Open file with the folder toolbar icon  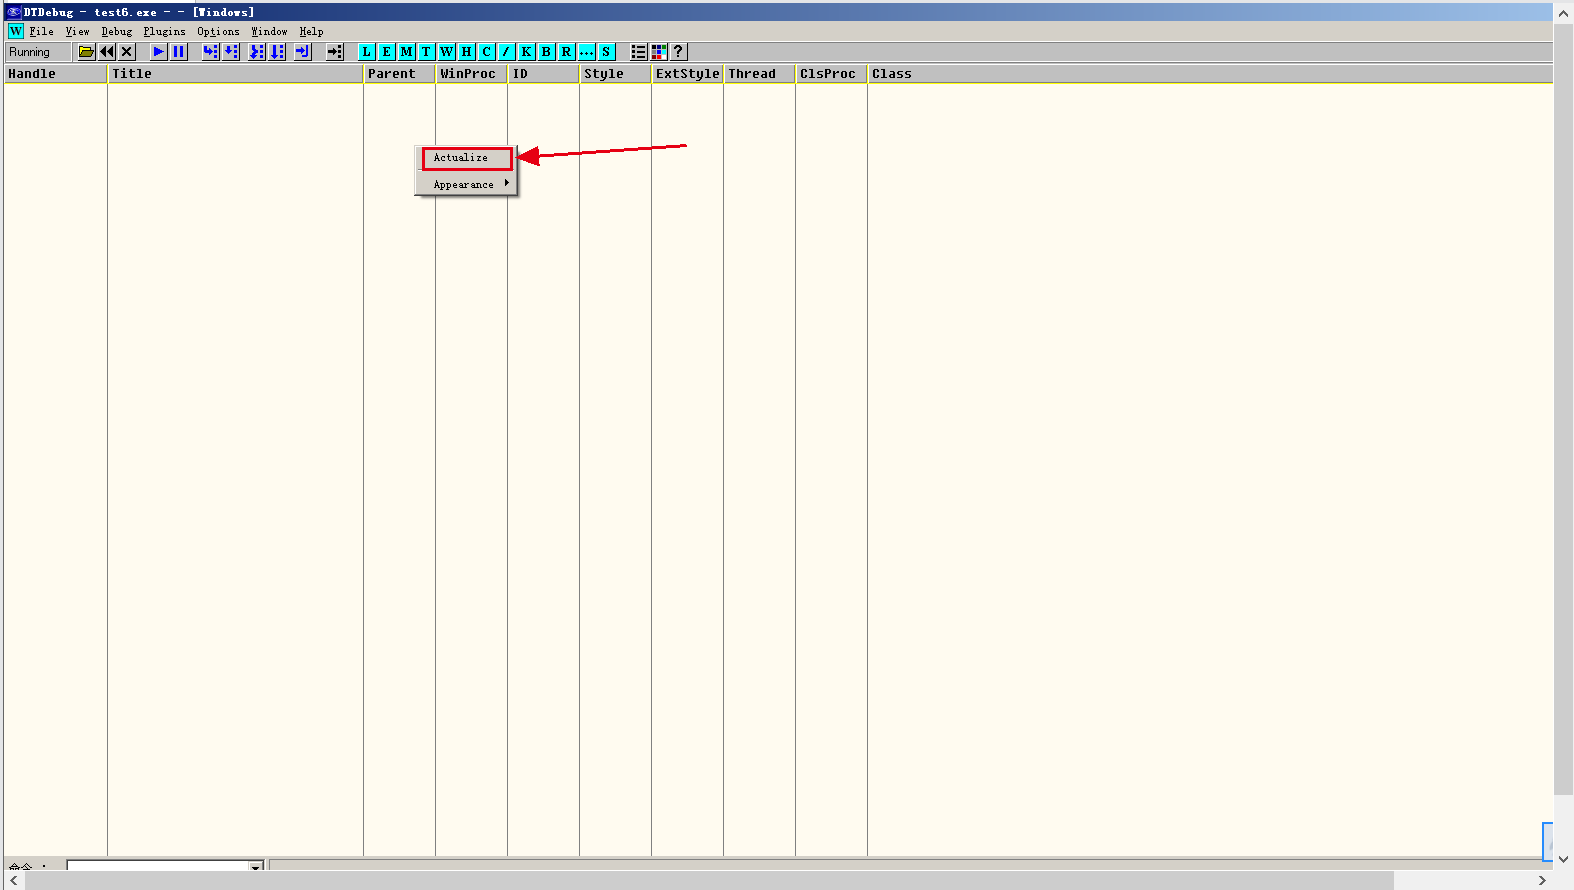pos(87,52)
